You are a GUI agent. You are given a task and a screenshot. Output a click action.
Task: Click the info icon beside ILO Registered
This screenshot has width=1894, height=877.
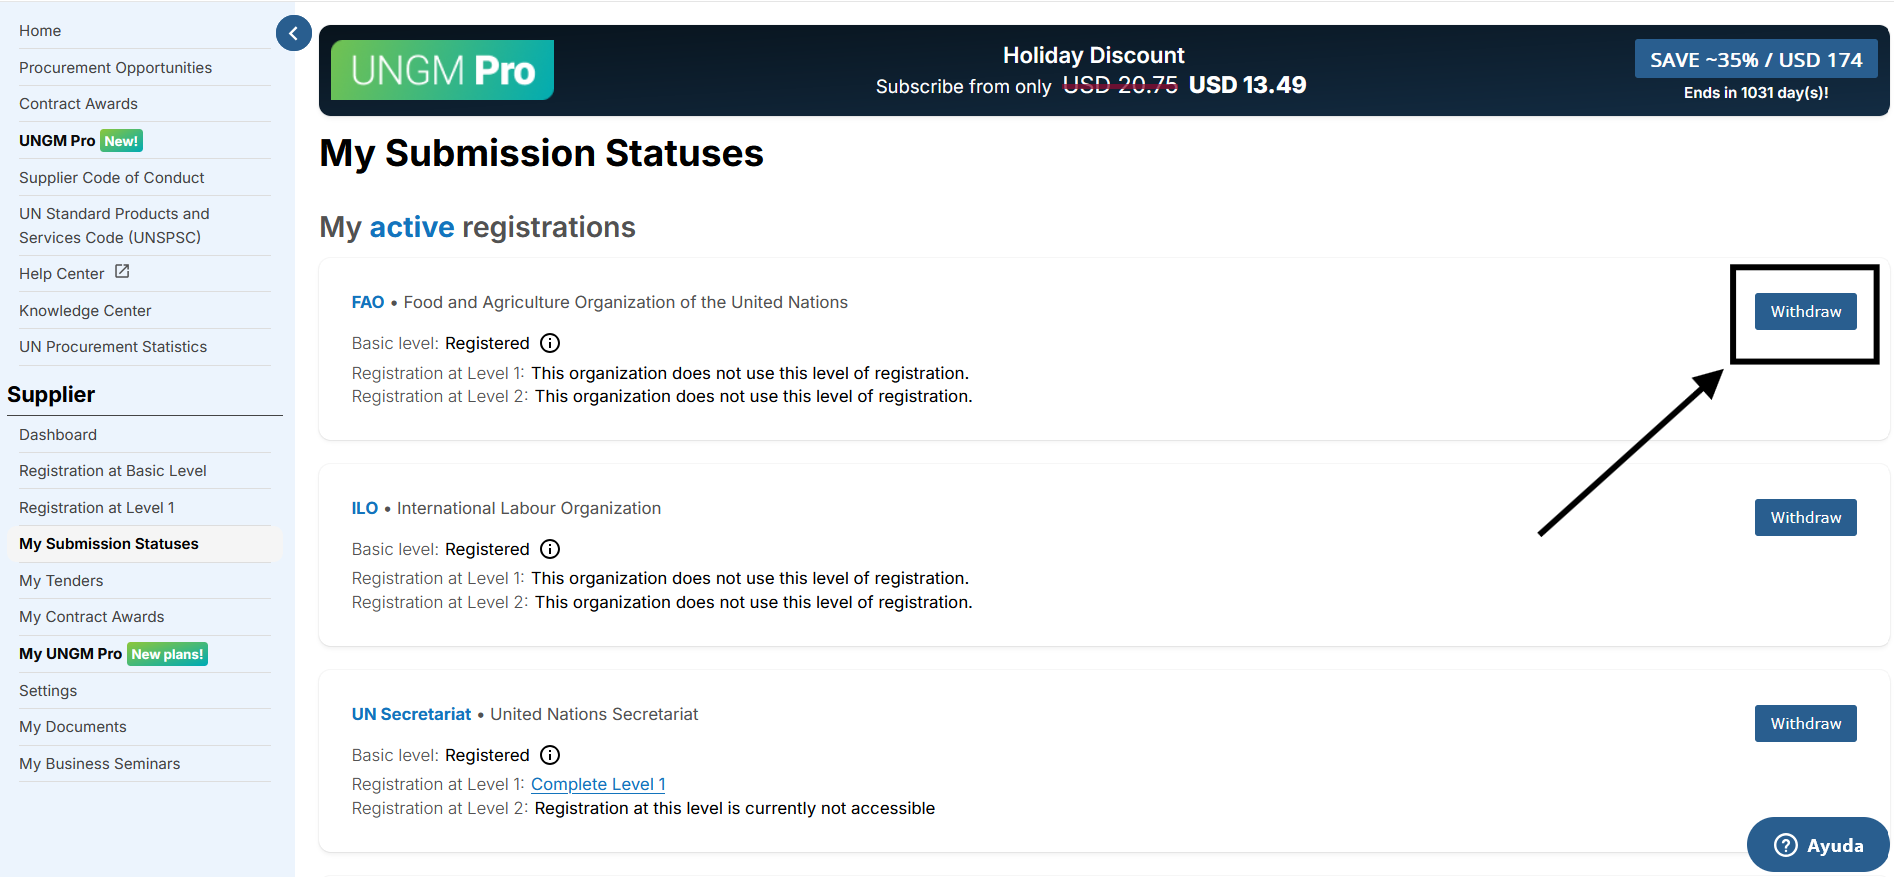(x=550, y=549)
